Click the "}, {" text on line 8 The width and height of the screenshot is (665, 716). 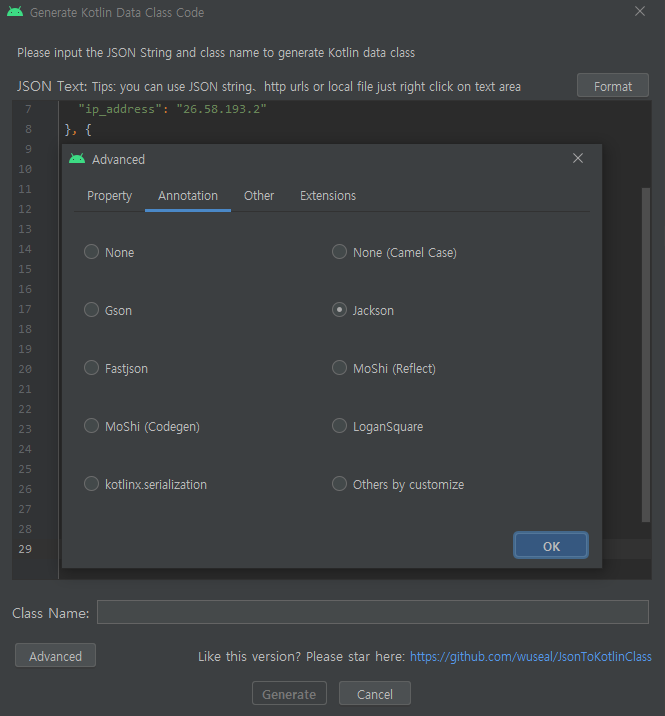point(78,130)
